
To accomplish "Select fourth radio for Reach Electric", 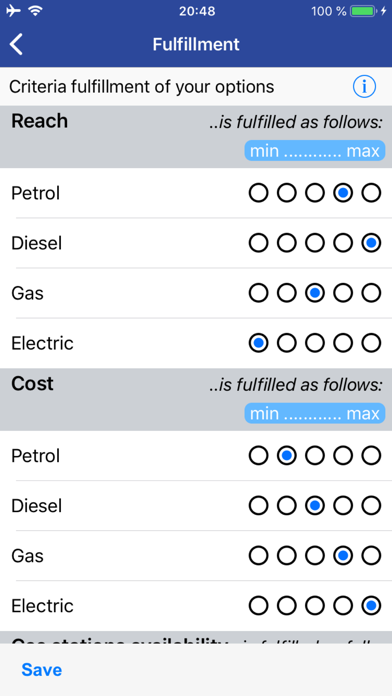I will tap(343, 343).
